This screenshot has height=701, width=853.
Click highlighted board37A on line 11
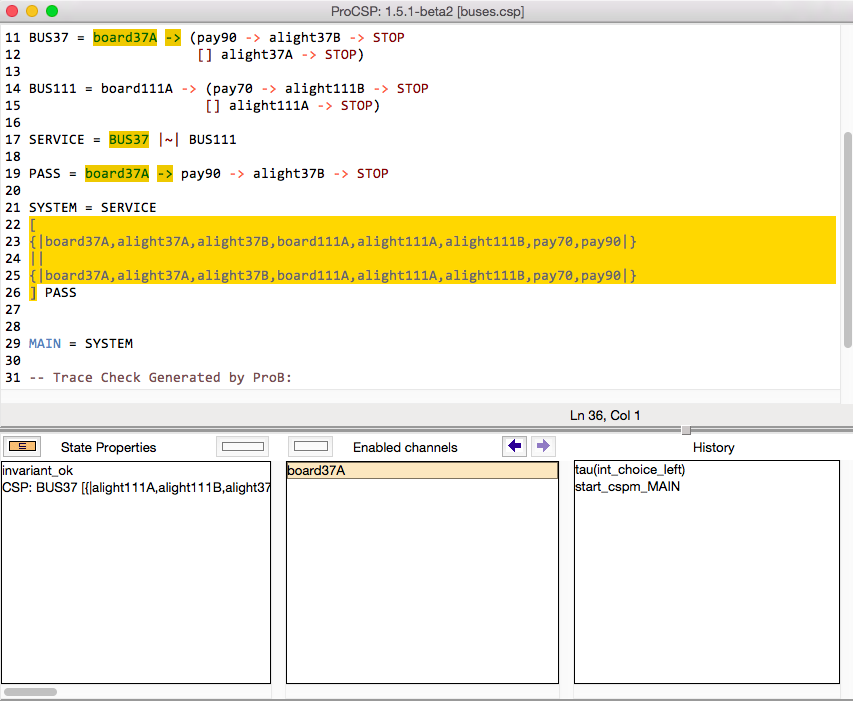(125, 38)
